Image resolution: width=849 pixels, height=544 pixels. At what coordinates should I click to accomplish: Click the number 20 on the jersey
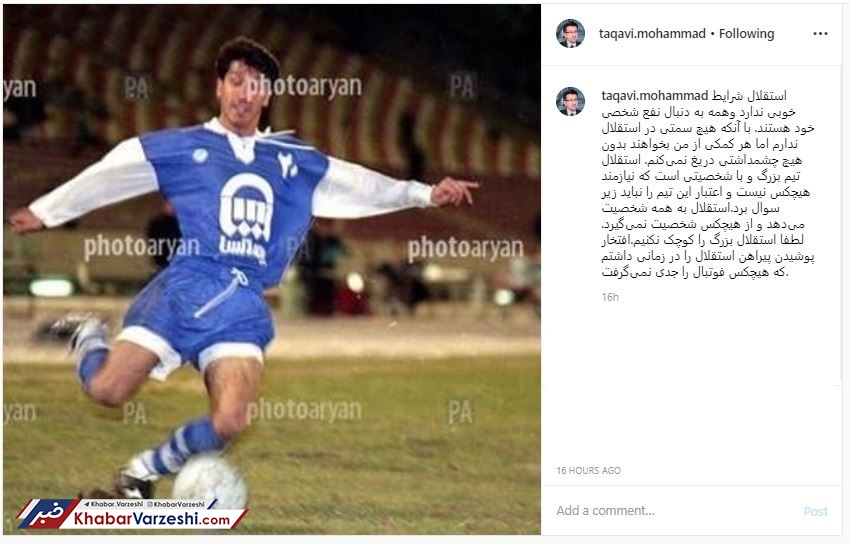pos(288,165)
